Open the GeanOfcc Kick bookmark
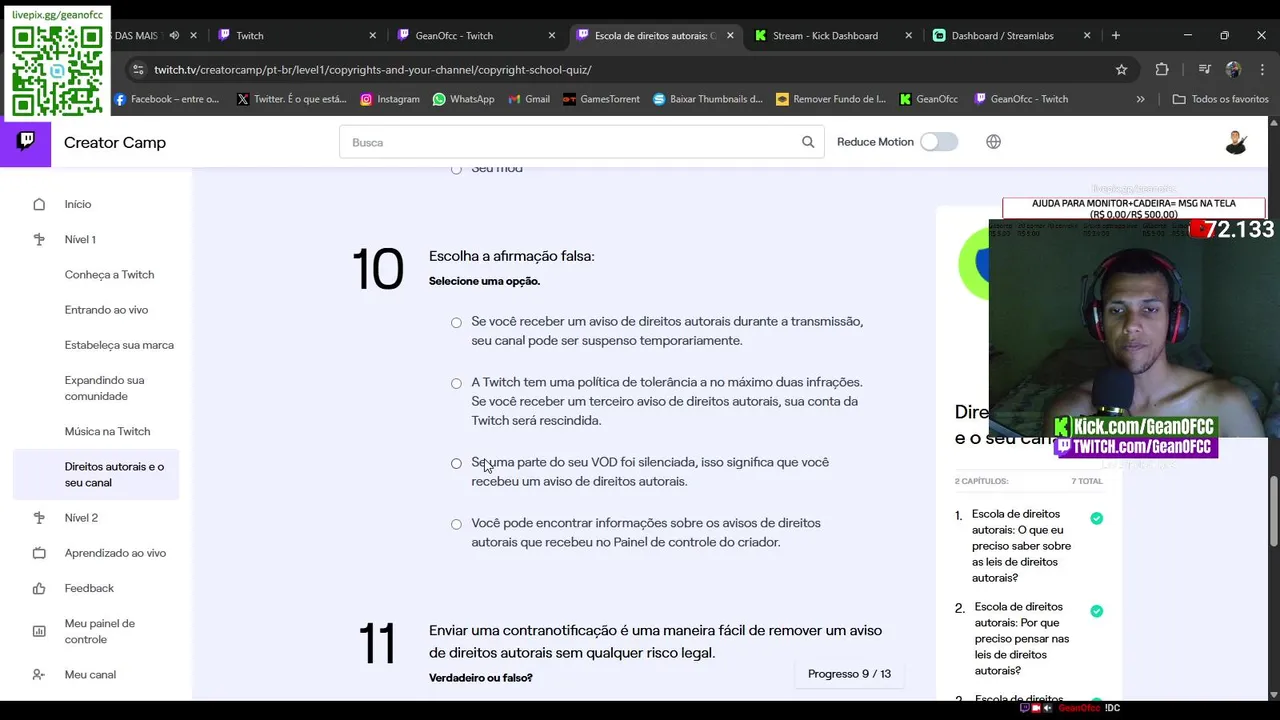1280x720 pixels. (x=929, y=99)
